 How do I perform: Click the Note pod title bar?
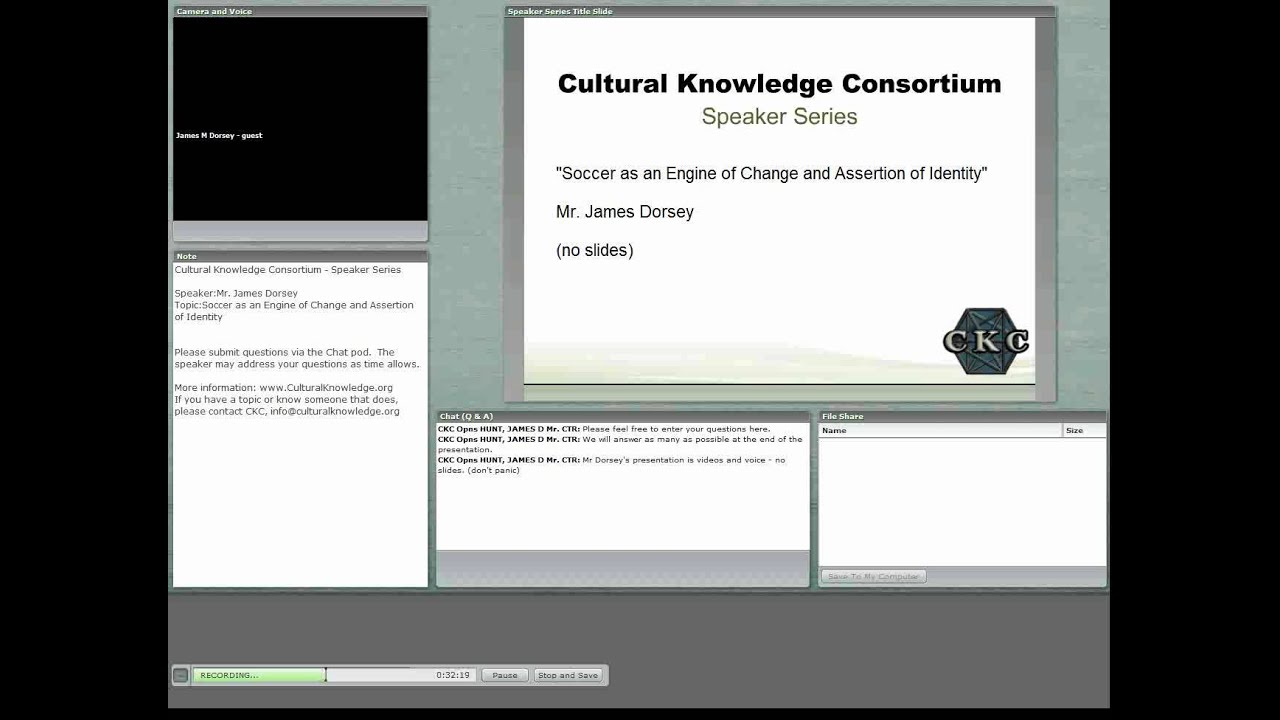click(x=300, y=256)
